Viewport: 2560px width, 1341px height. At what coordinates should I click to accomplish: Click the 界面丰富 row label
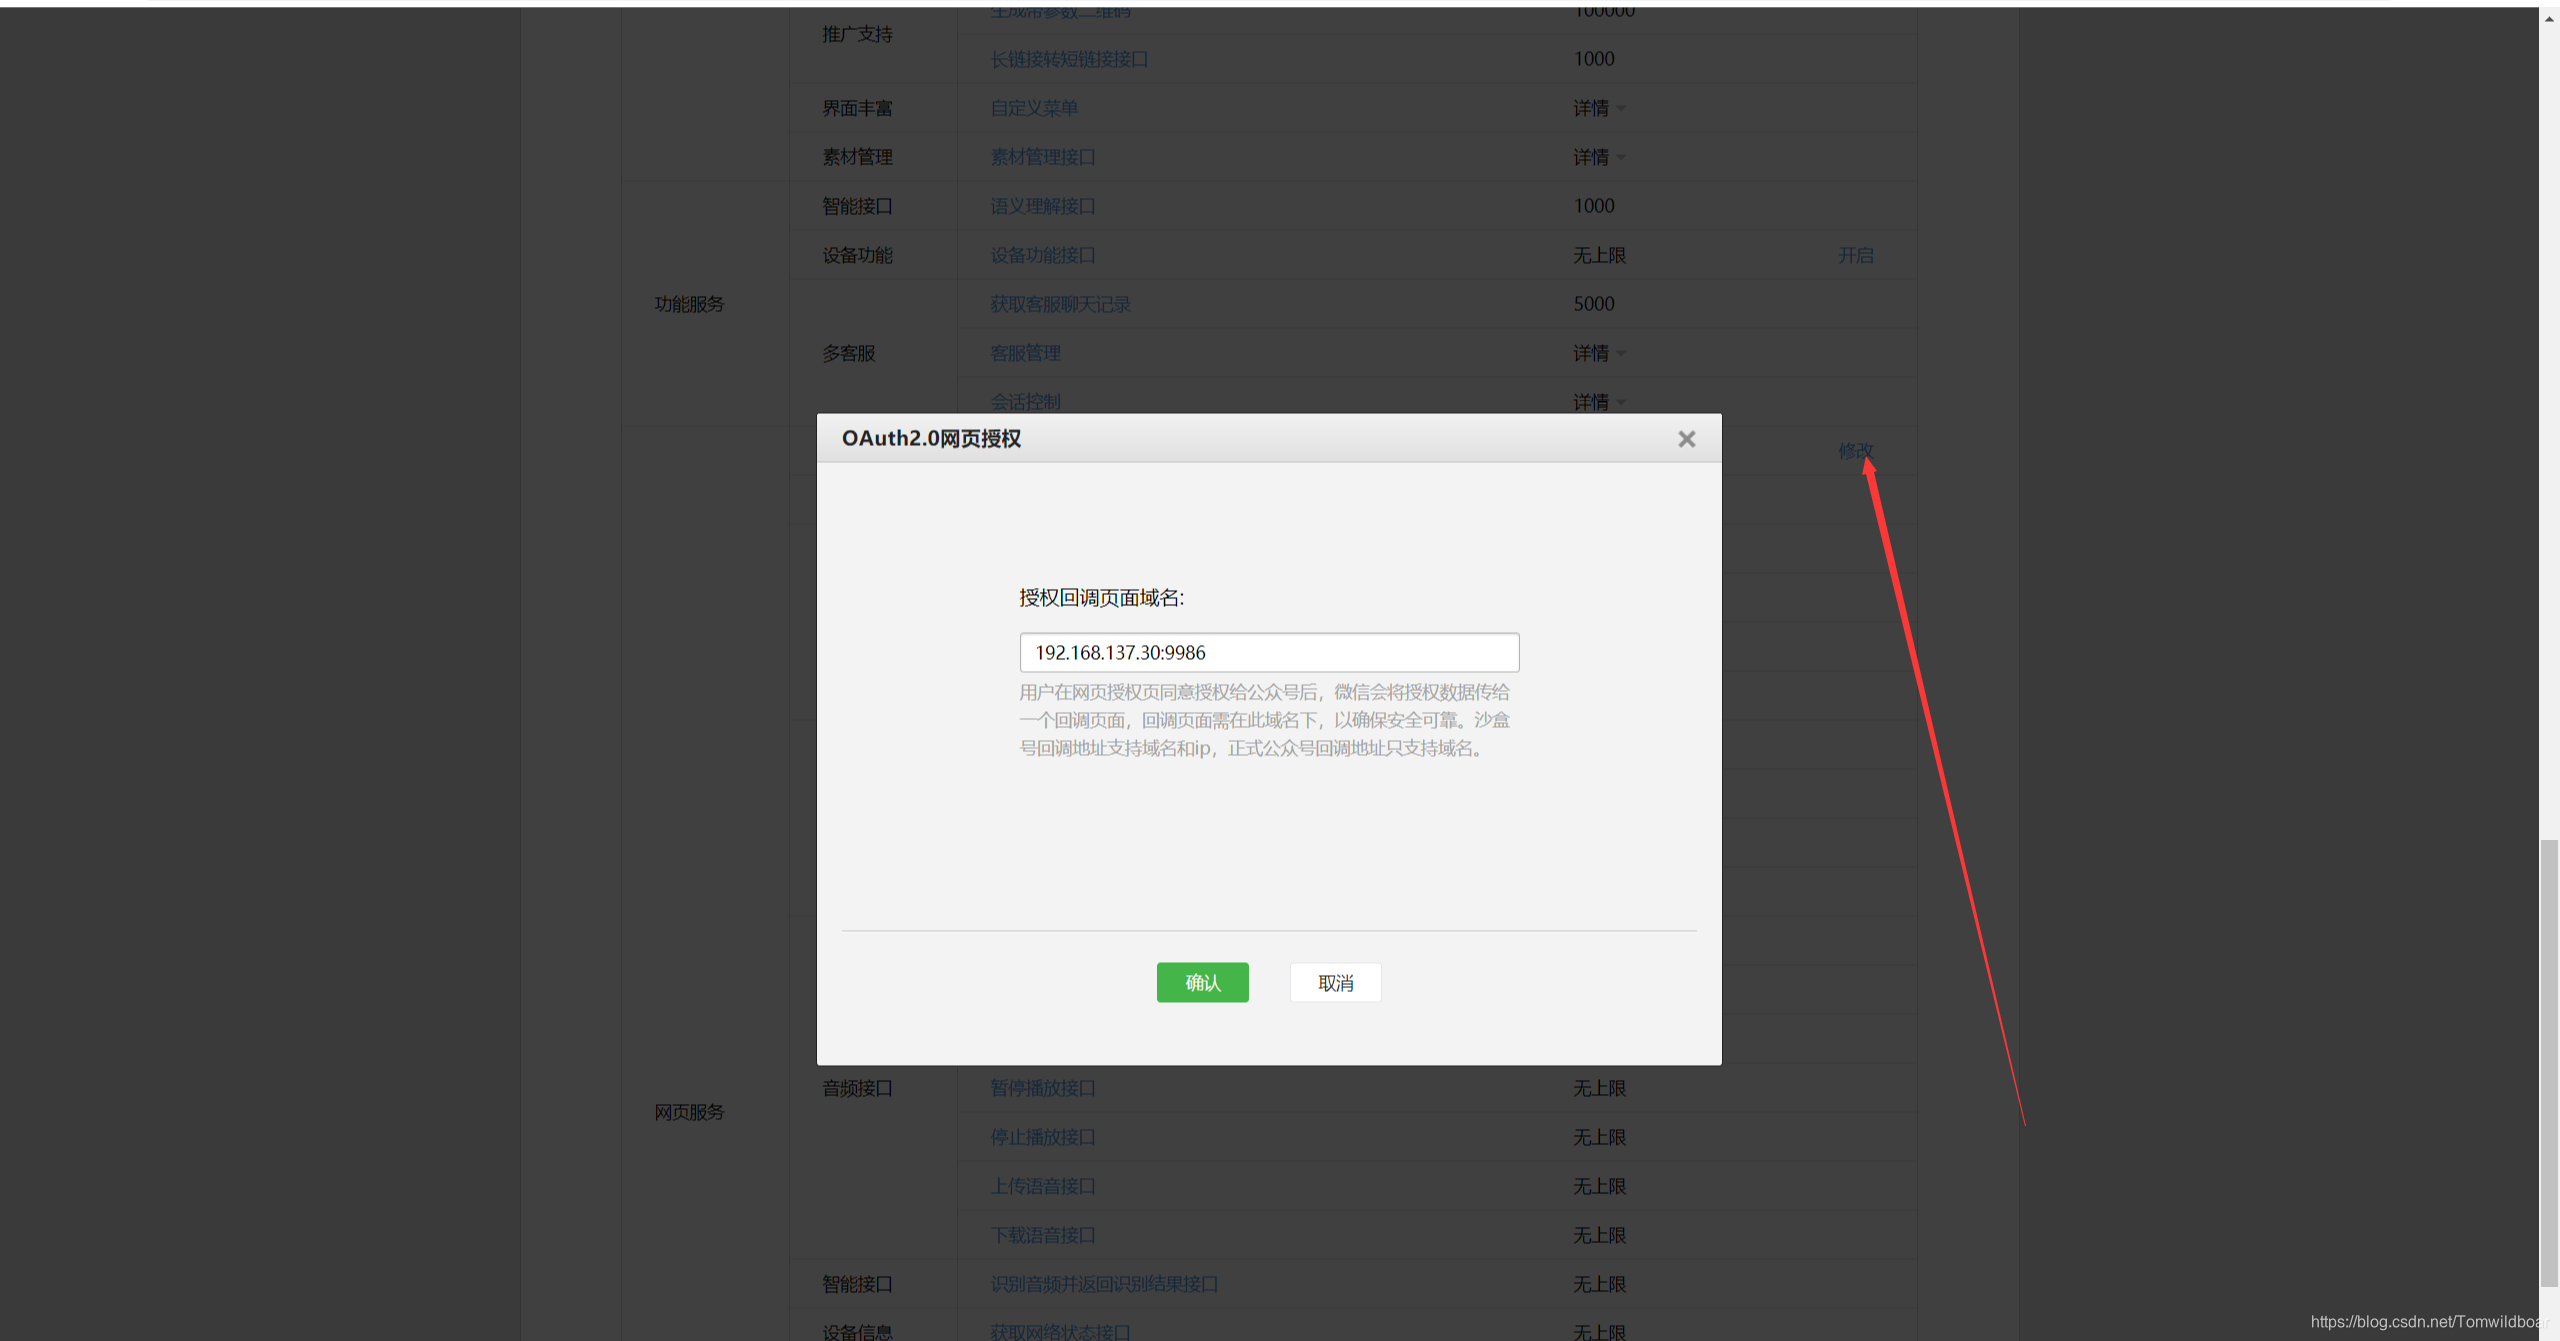[x=857, y=108]
